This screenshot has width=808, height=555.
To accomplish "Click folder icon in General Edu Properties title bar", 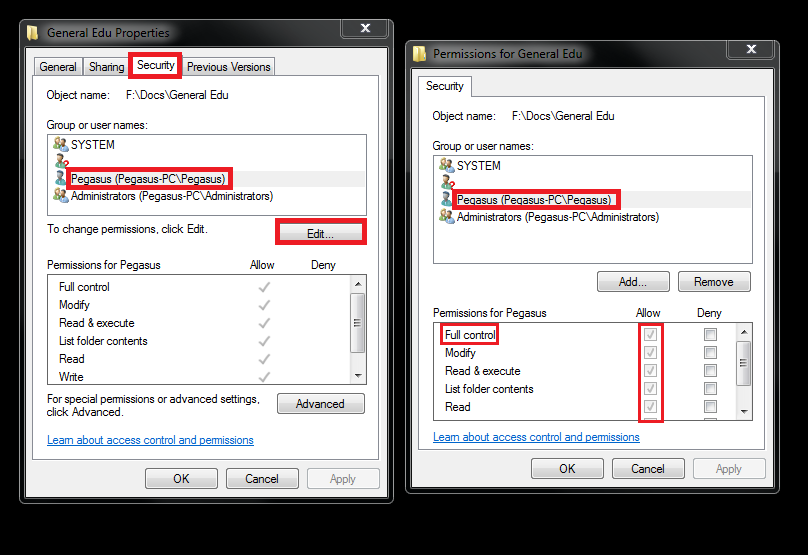I will click(x=32, y=33).
